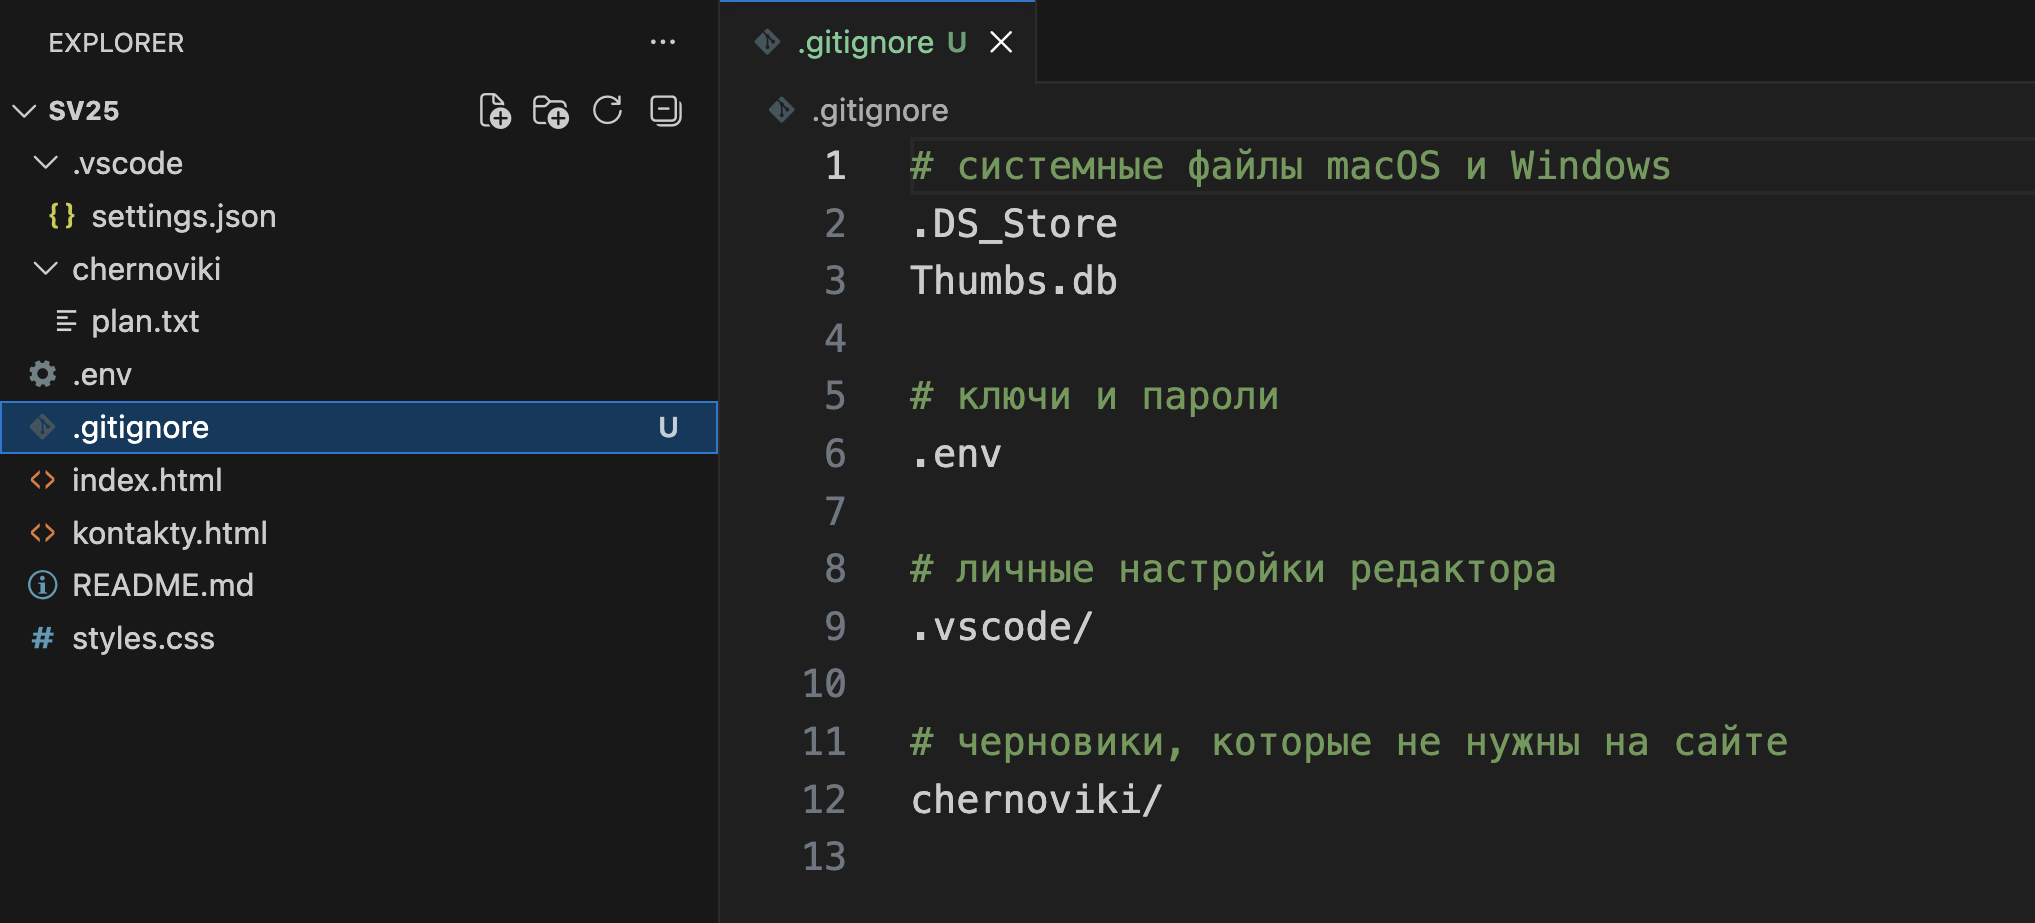Click the angle-bracket icon of kontakty.html
Image resolution: width=2035 pixels, height=923 pixels.
43,533
